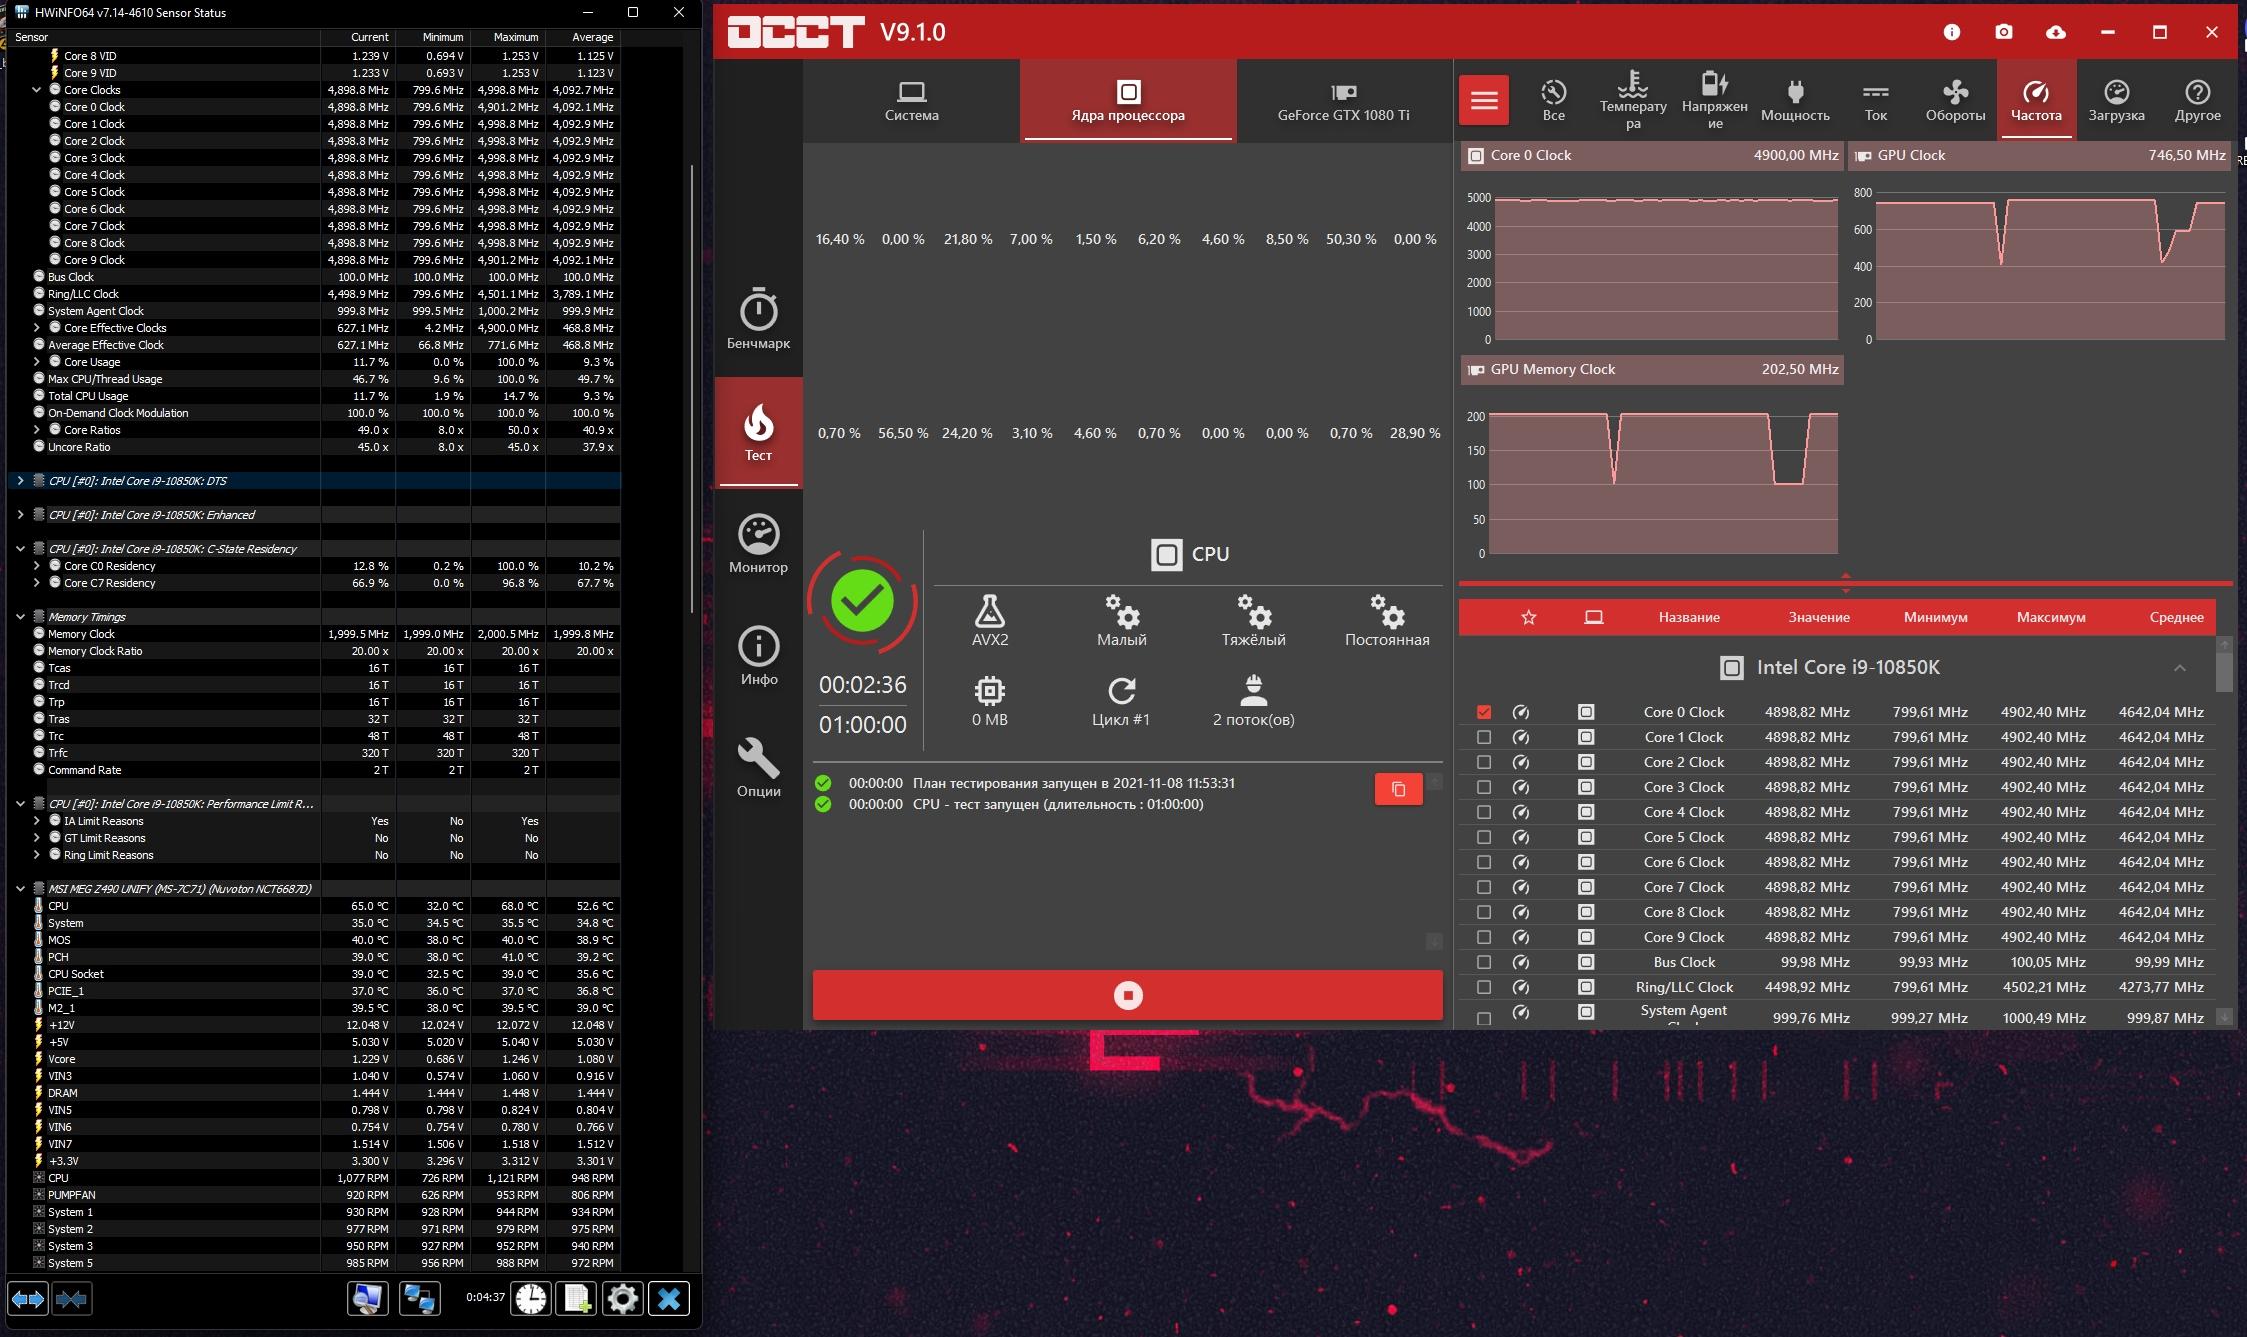Copy the test log with red clipboard button
Image resolution: width=2247 pixels, height=1337 pixels.
click(1398, 789)
